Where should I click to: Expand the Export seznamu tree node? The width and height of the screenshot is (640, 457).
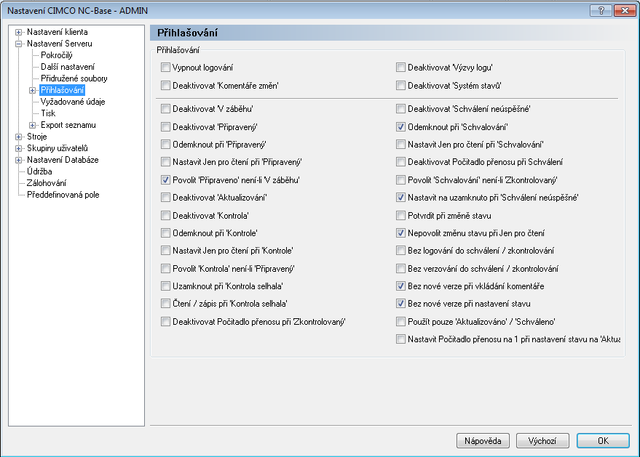32,125
